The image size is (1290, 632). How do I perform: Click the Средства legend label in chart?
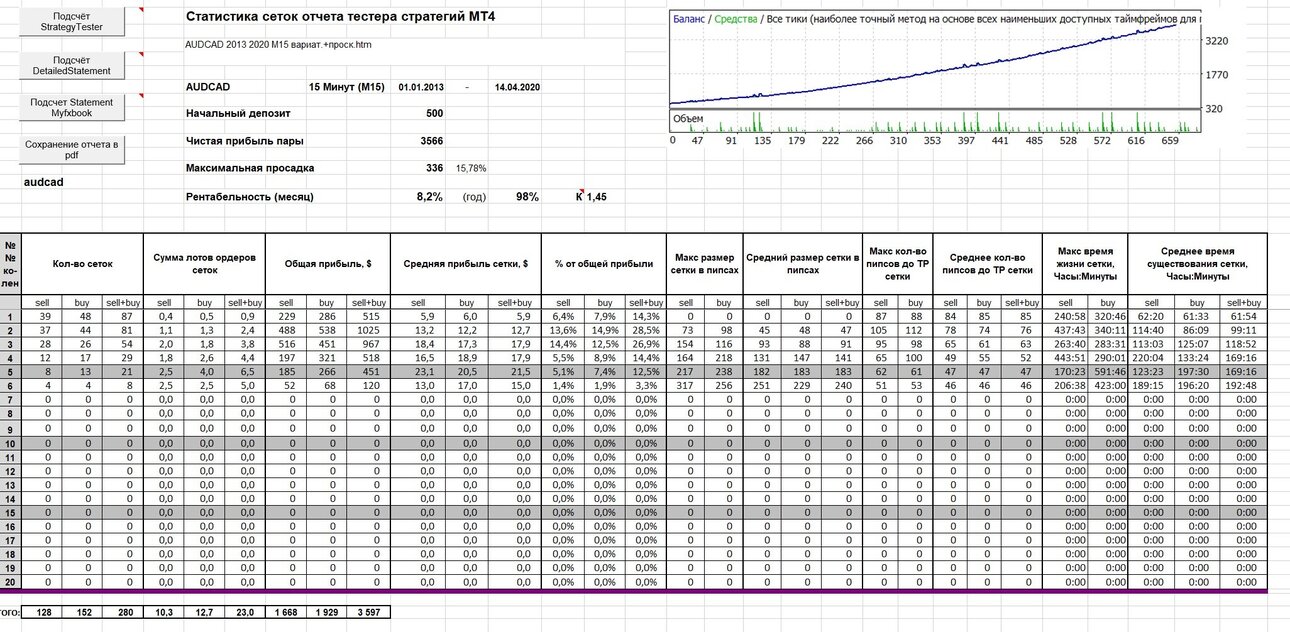point(735,19)
